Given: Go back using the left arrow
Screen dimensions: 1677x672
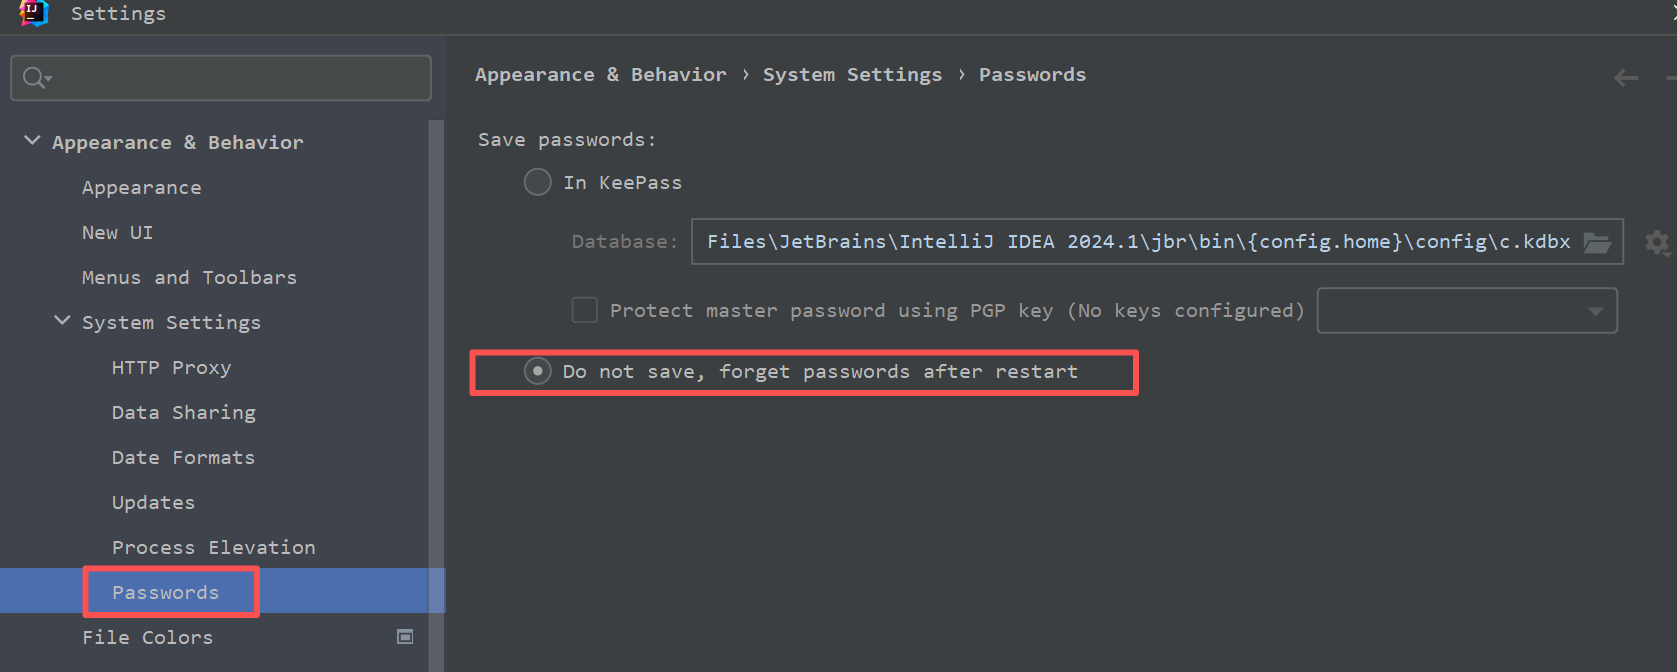Looking at the screenshot, I should 1626,78.
